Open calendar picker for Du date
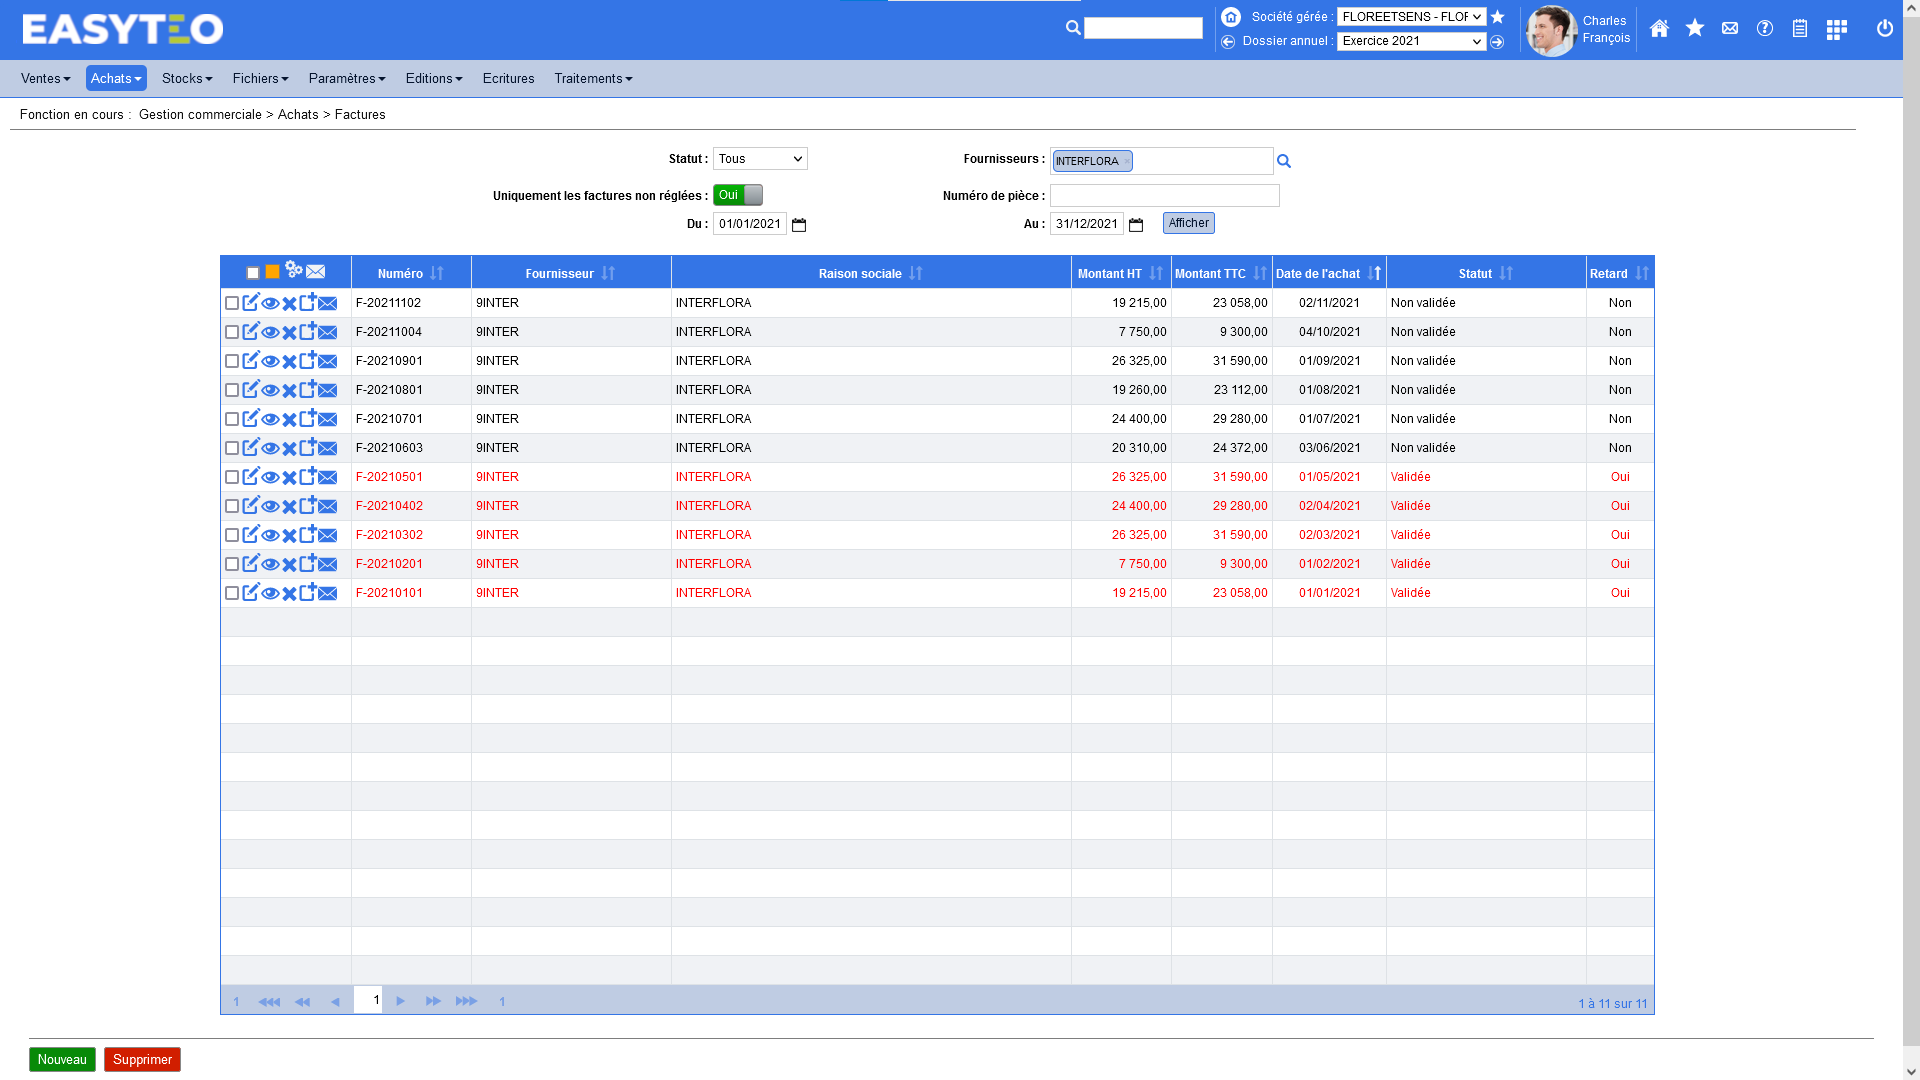This screenshot has width=1920, height=1080. [x=799, y=225]
